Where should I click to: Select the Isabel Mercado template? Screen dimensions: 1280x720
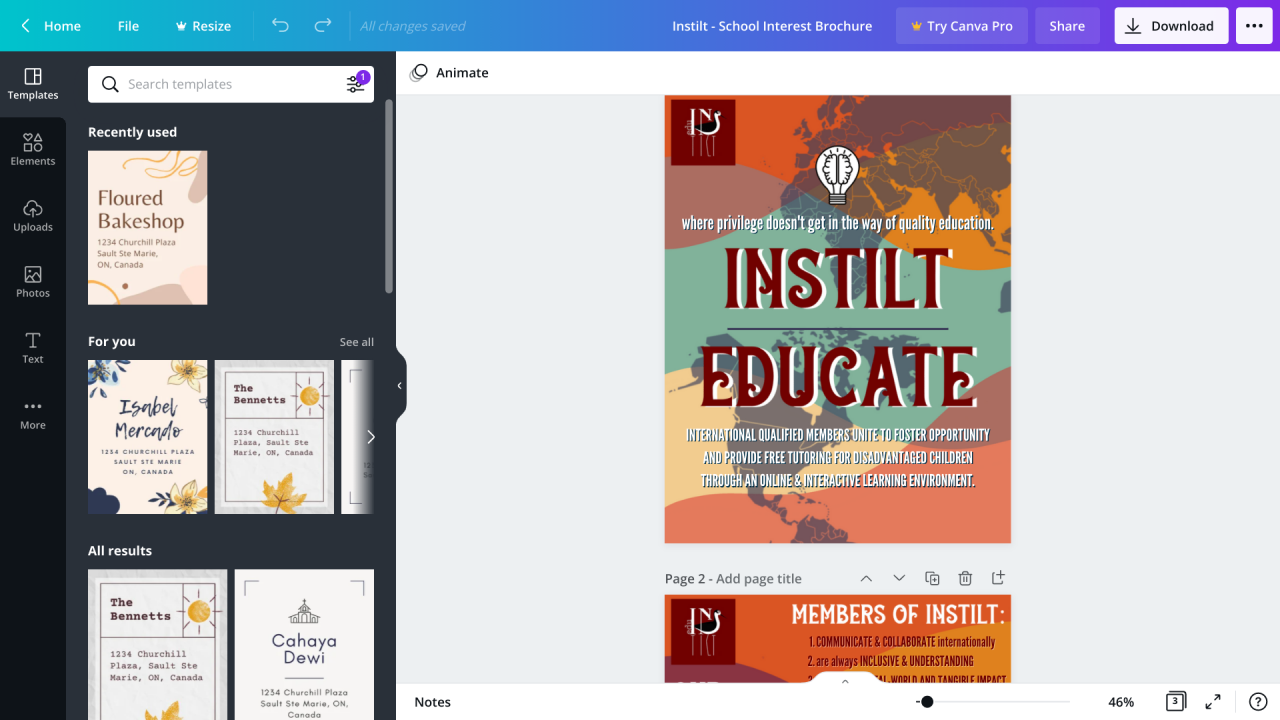(148, 437)
